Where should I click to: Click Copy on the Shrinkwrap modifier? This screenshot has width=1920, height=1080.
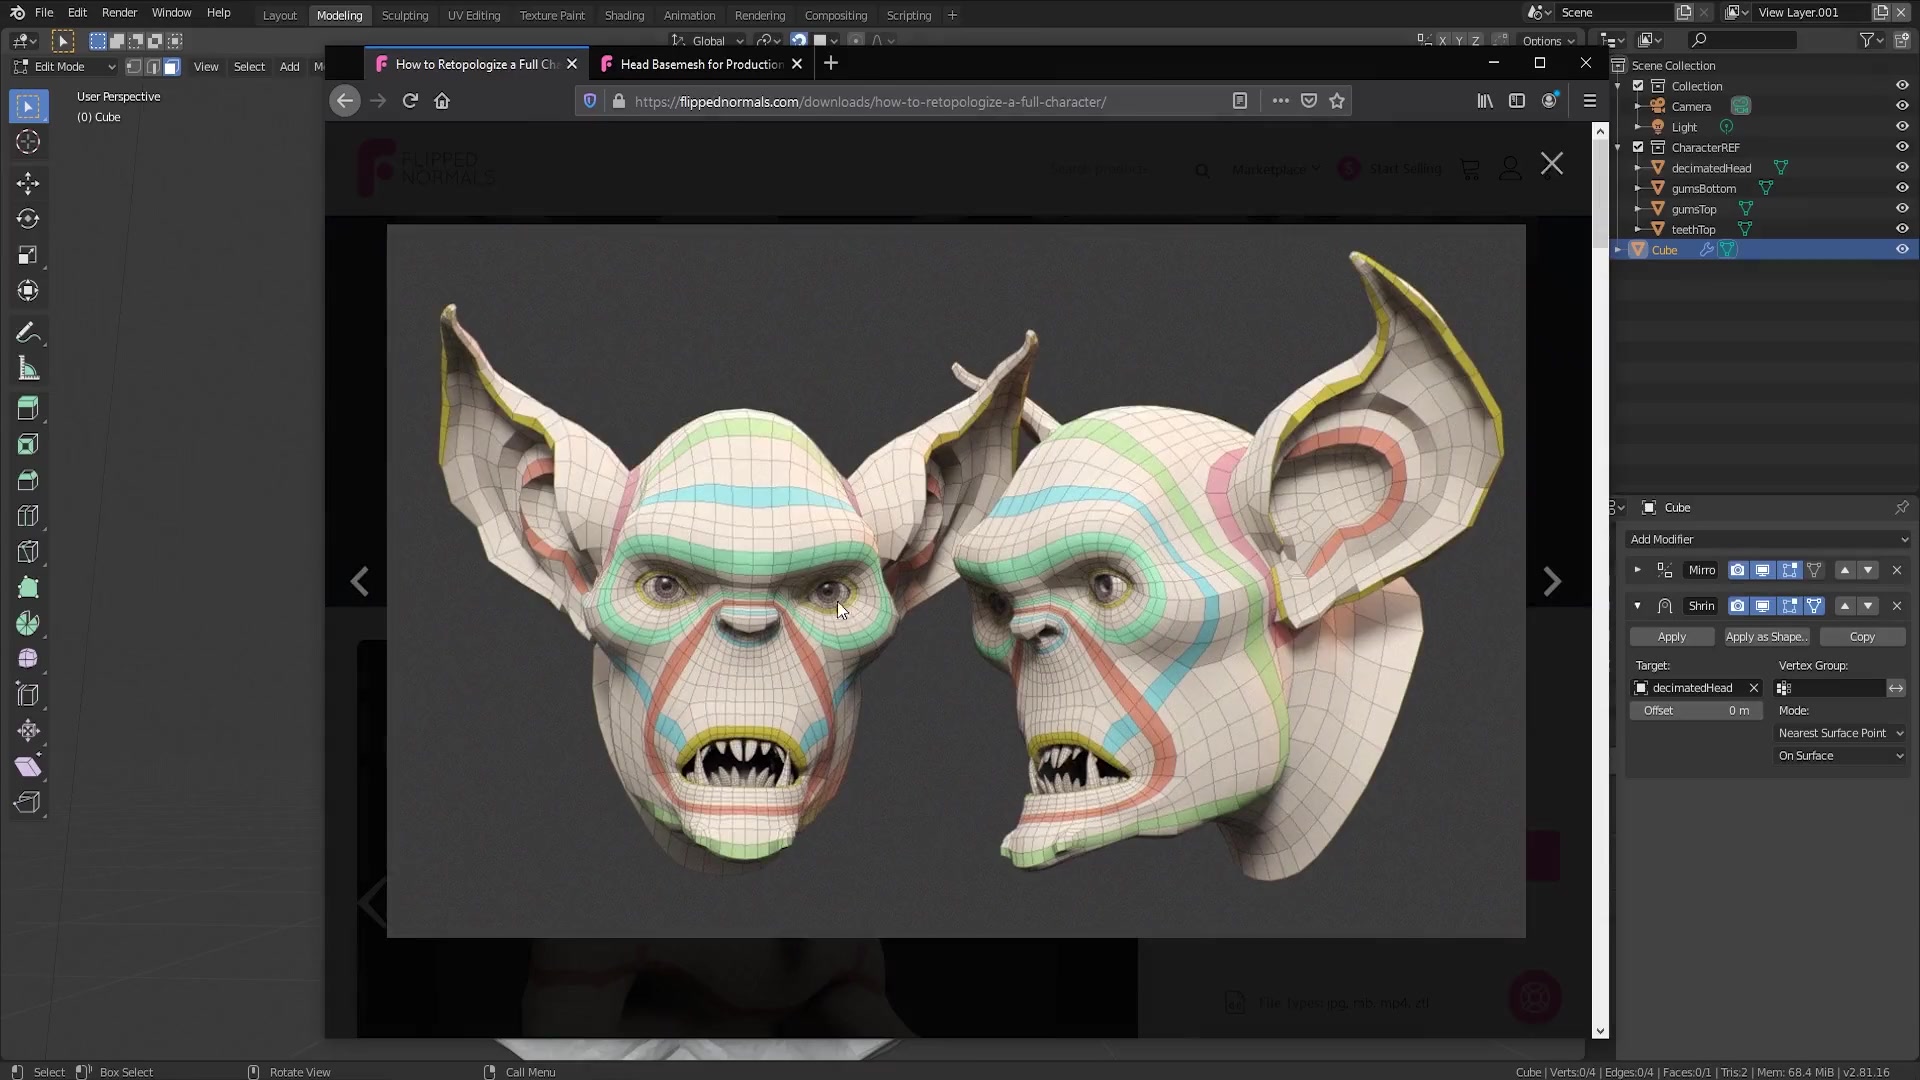[x=1862, y=637]
